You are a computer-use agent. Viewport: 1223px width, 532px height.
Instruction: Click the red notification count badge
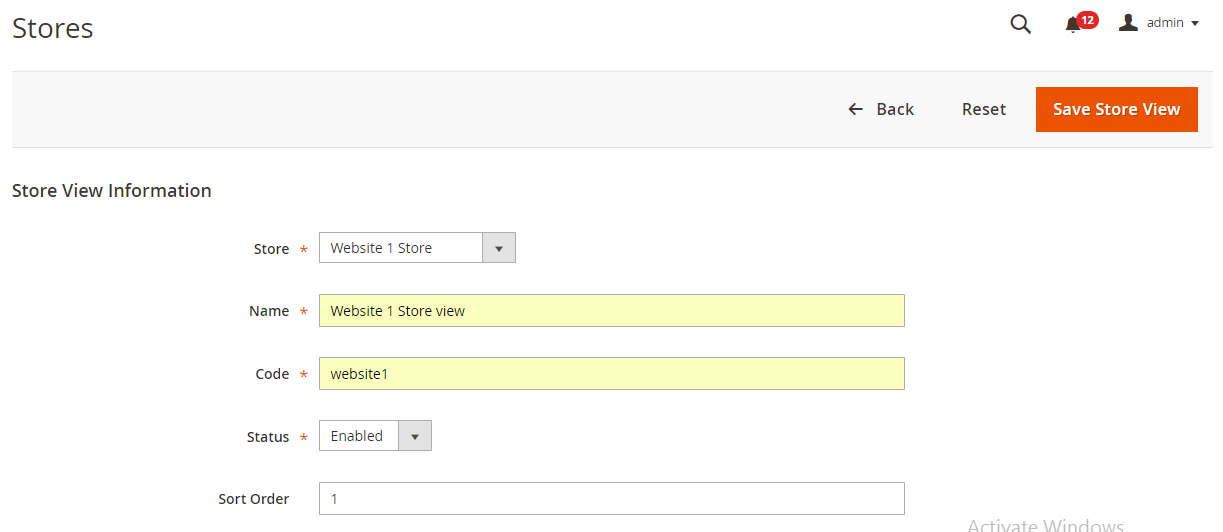click(1087, 19)
